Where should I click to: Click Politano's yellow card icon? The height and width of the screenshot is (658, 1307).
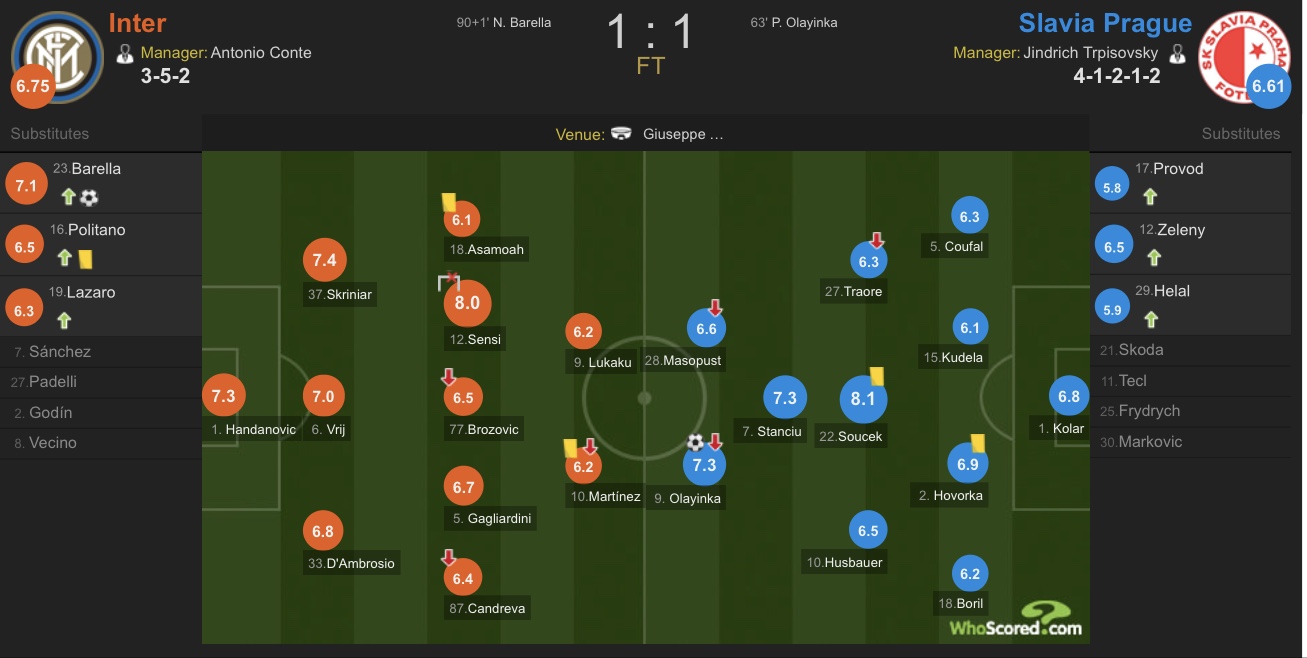click(86, 258)
